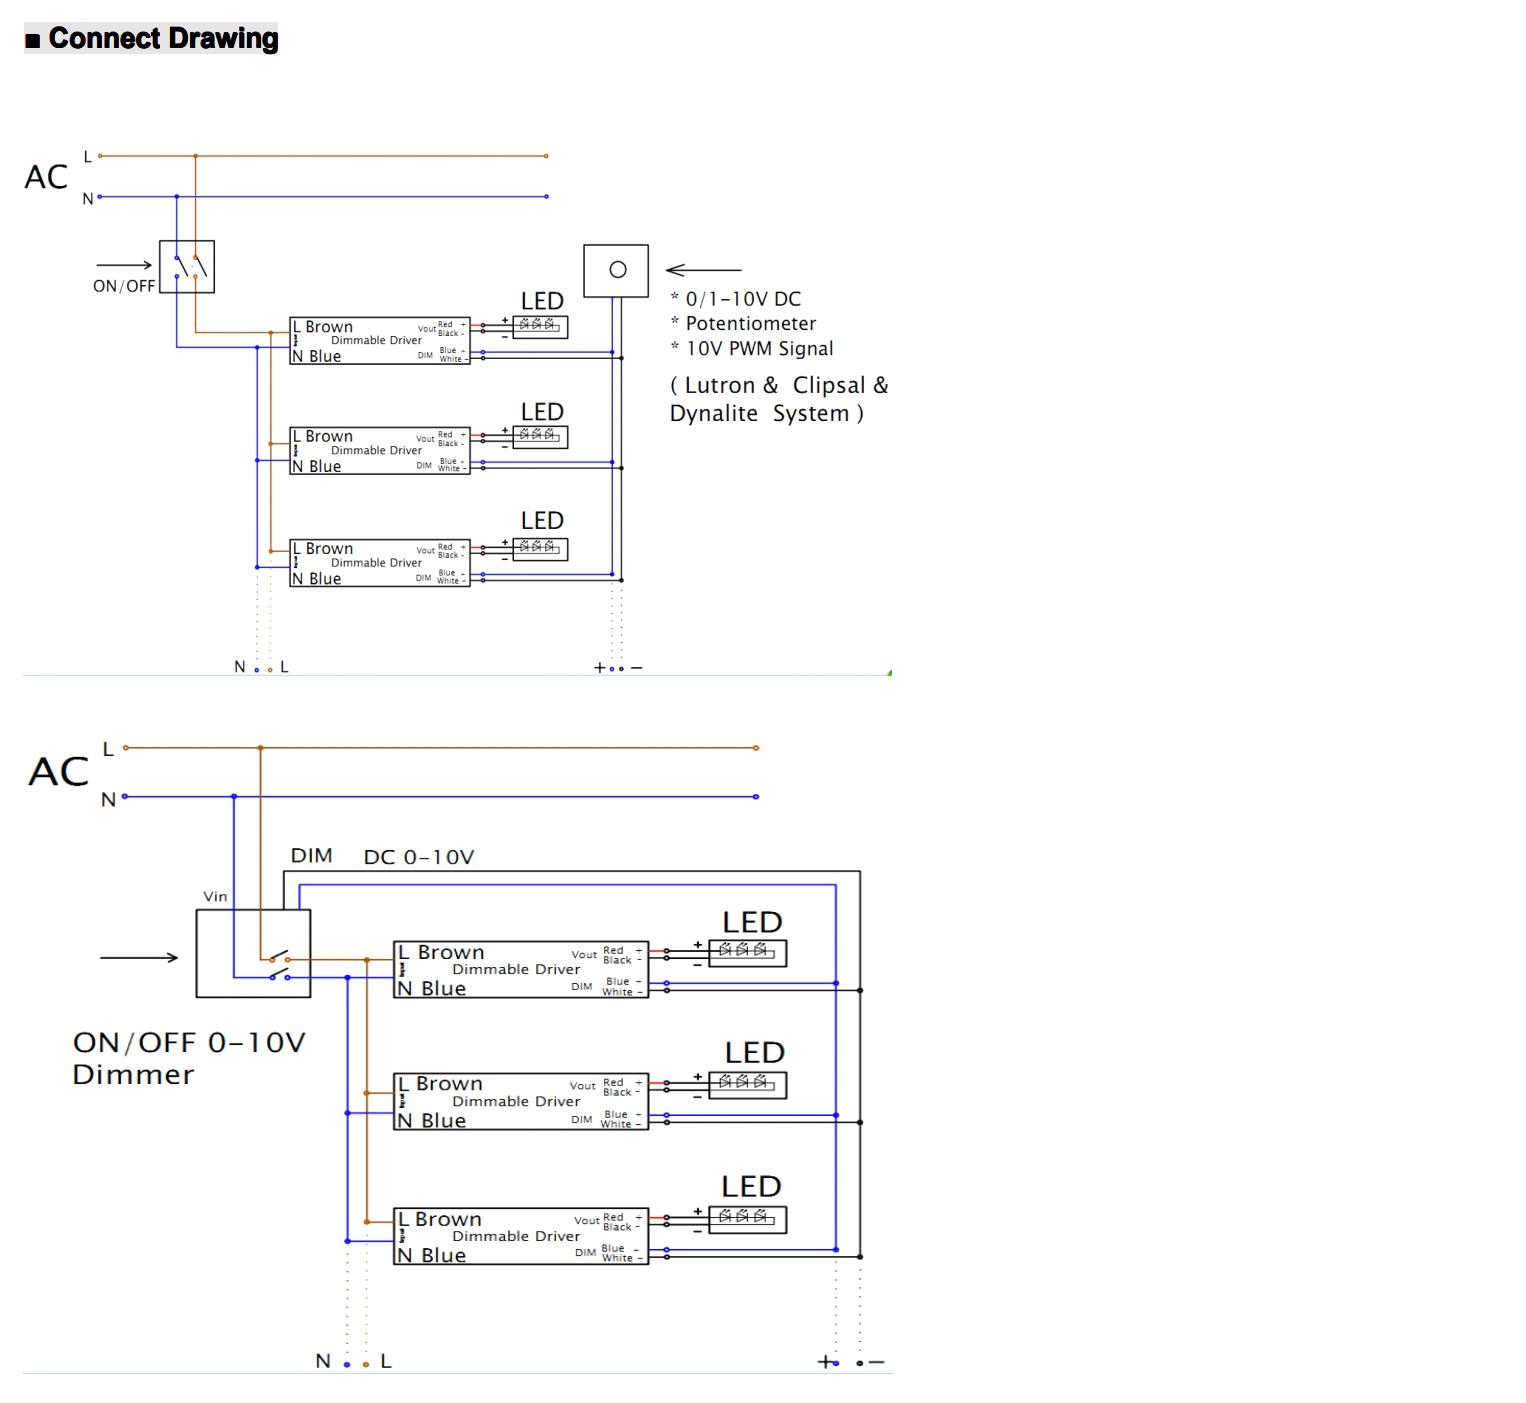The height and width of the screenshot is (1403, 1526).
Task: Click the LED diode symbol of the third driver, potentiometer diagram
Action: [x=540, y=548]
